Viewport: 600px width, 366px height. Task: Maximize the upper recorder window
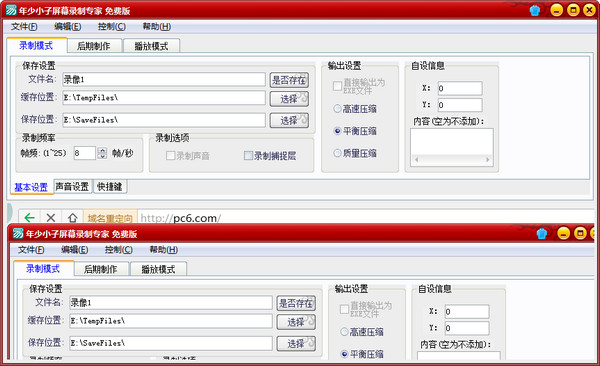pyautogui.click(x=573, y=10)
